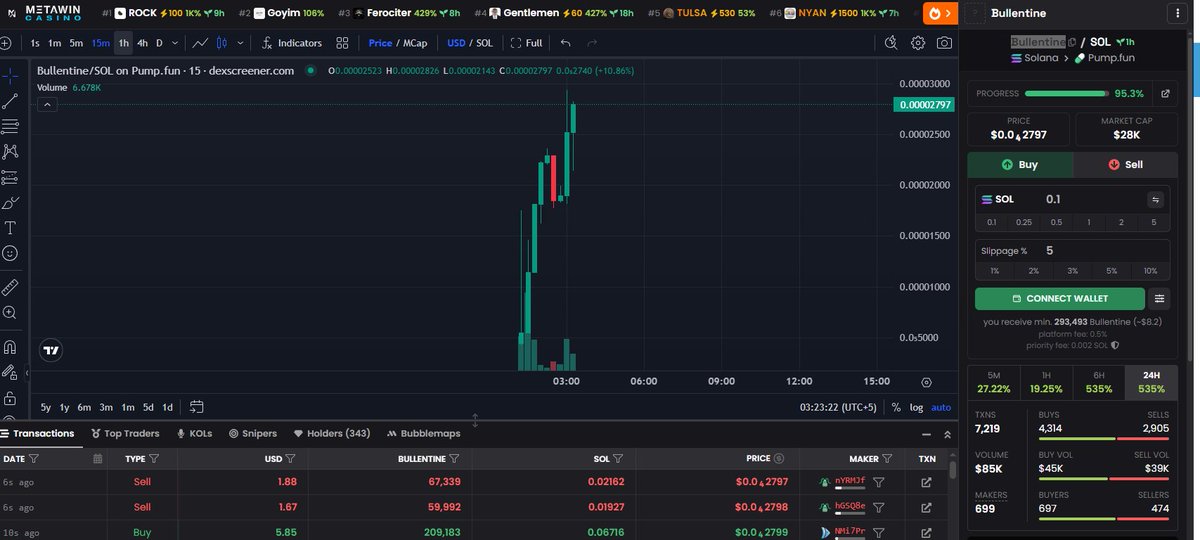Select the 5m timeframe
This screenshot has width=1200, height=540.
76,43
